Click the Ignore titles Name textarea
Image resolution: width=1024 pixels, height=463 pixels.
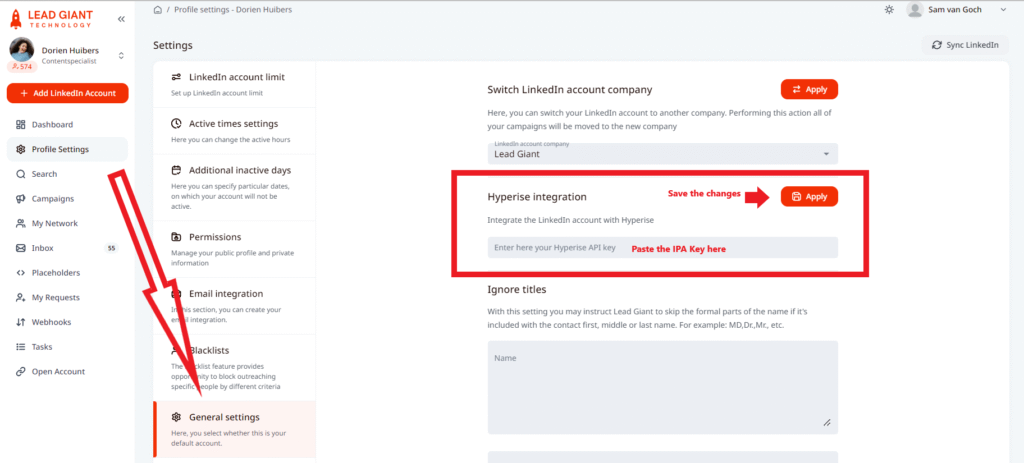662,387
